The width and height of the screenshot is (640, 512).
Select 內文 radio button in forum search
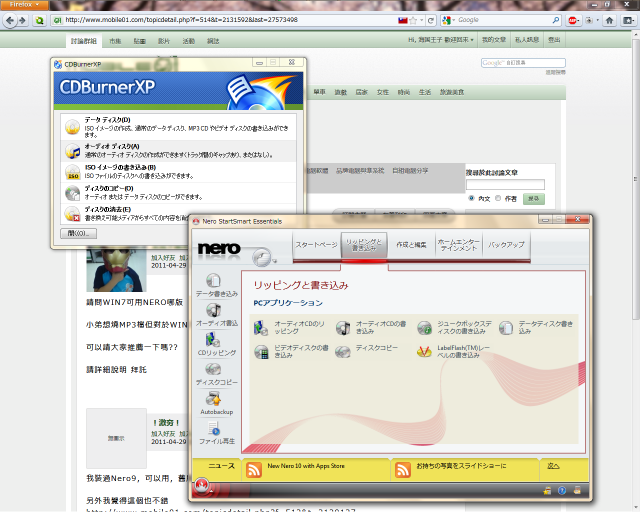coord(471,198)
